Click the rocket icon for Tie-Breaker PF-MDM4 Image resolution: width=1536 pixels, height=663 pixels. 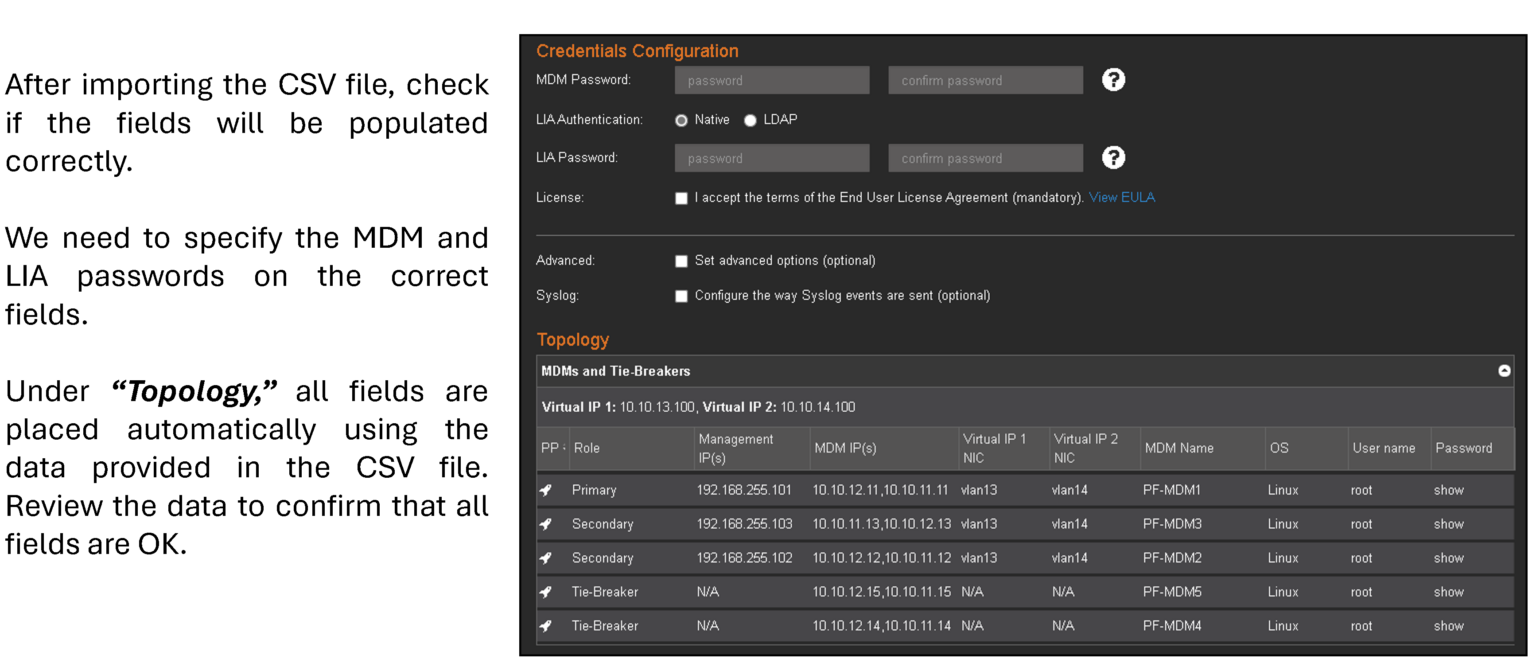545,626
